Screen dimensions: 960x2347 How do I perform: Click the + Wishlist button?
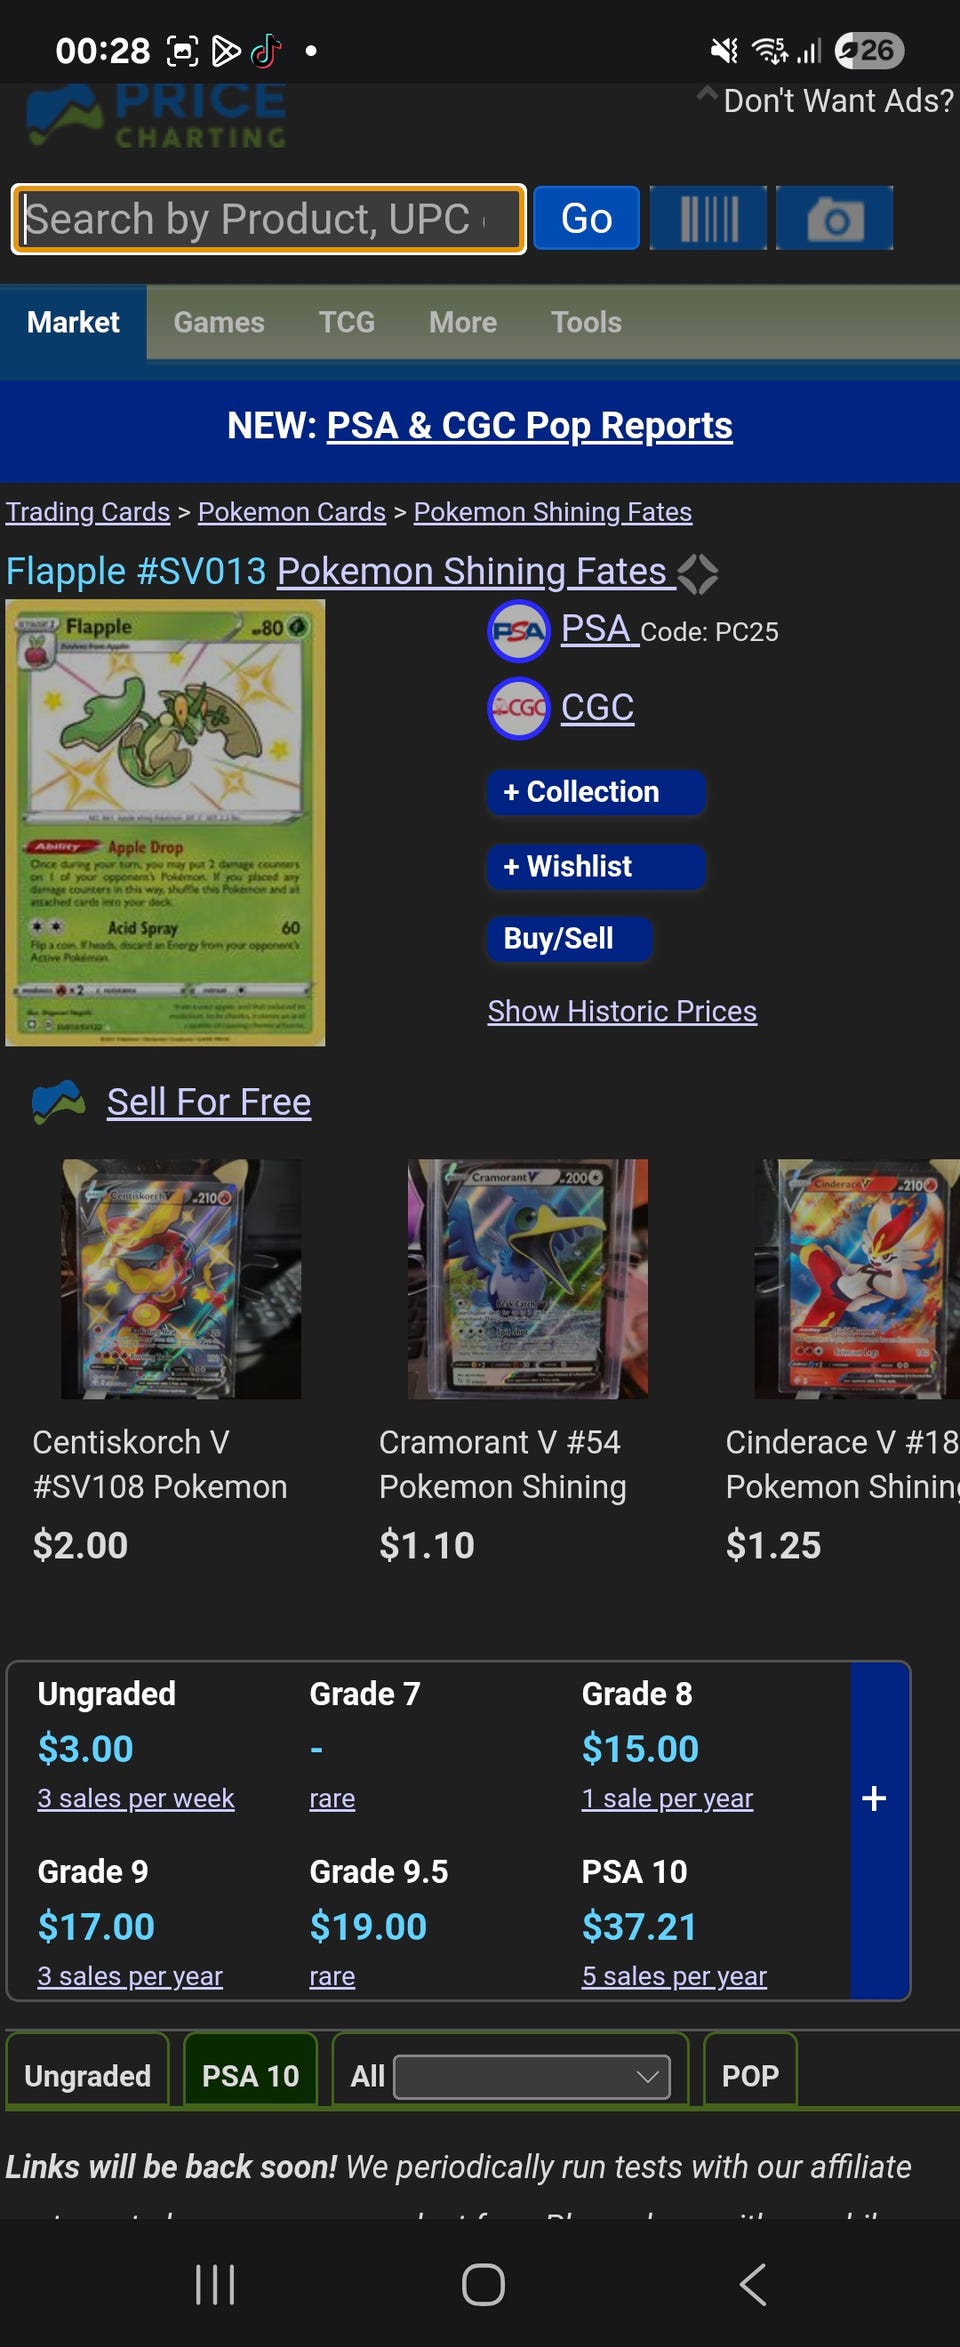[596, 866]
